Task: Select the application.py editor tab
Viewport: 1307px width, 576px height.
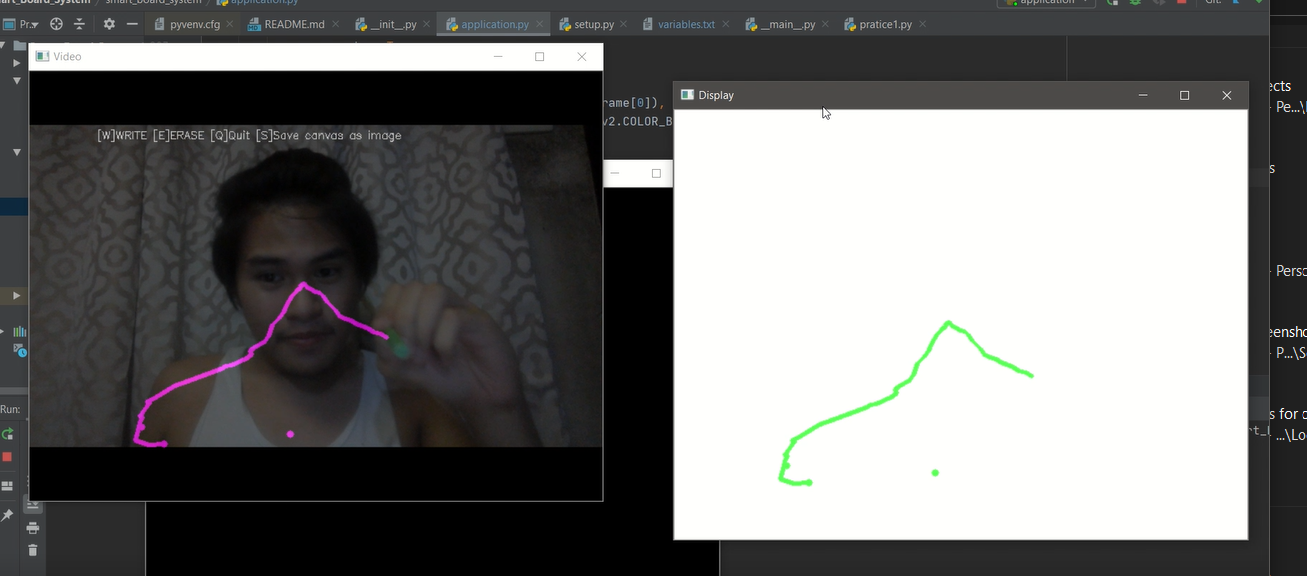Action: 495,24
